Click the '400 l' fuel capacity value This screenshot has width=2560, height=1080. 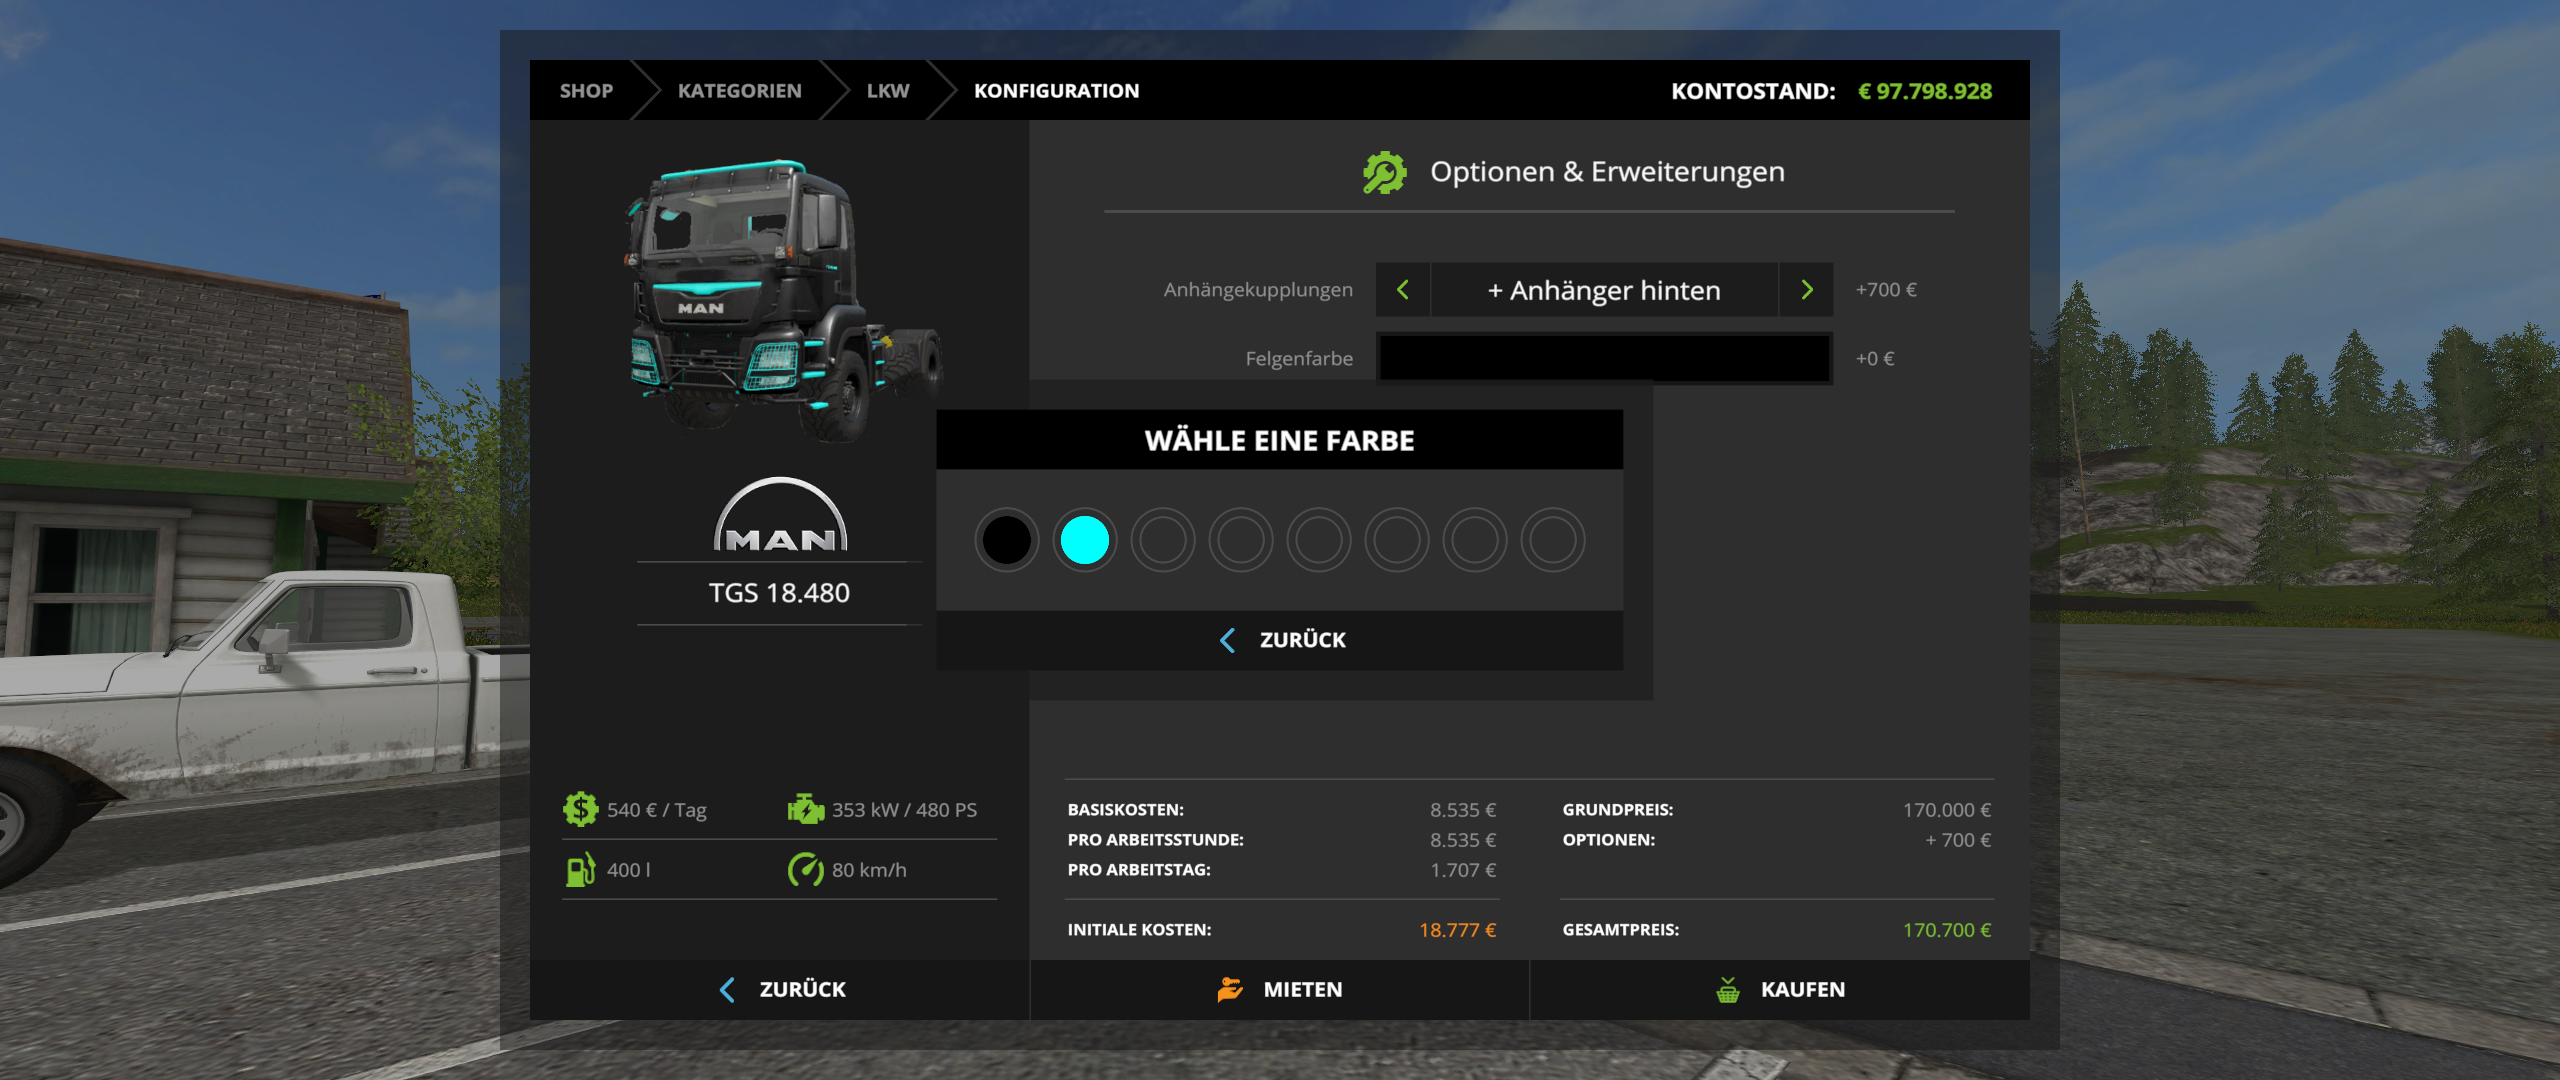coord(629,870)
